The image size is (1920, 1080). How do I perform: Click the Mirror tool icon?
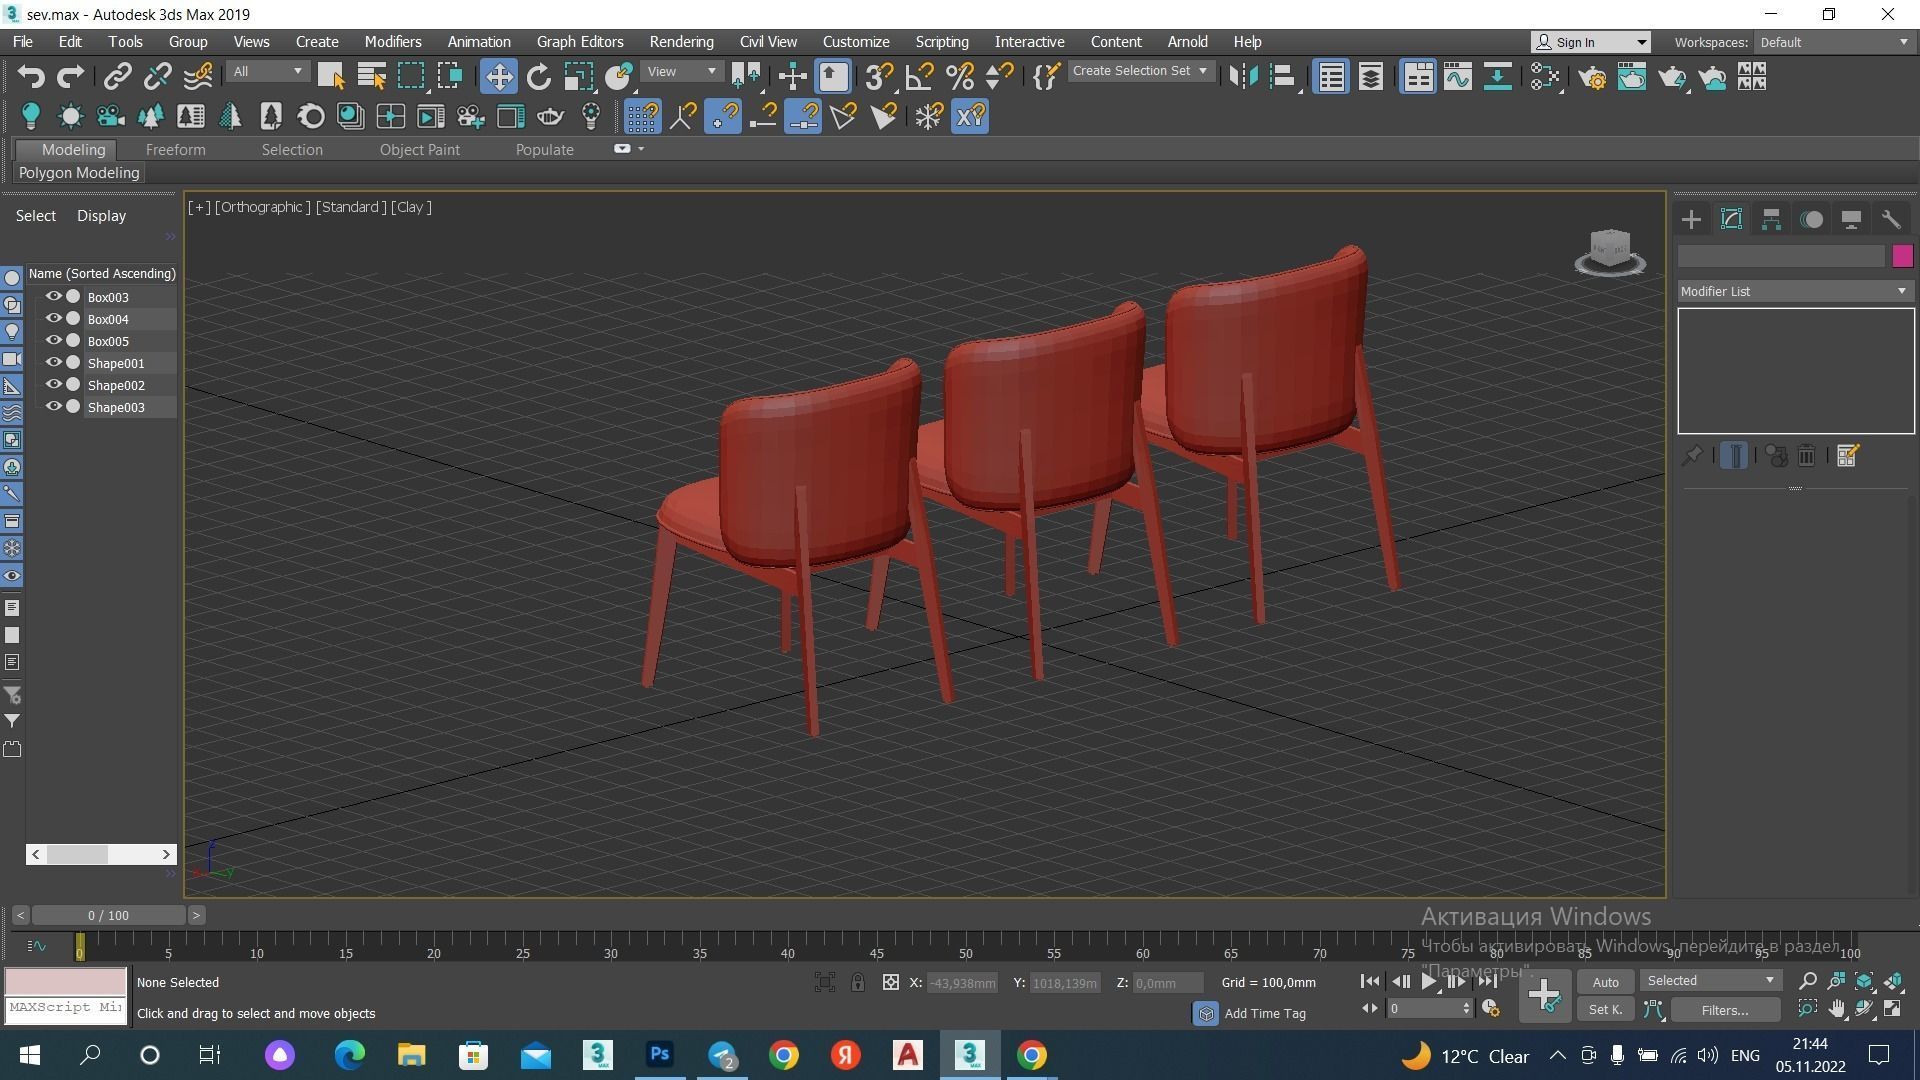click(1242, 76)
